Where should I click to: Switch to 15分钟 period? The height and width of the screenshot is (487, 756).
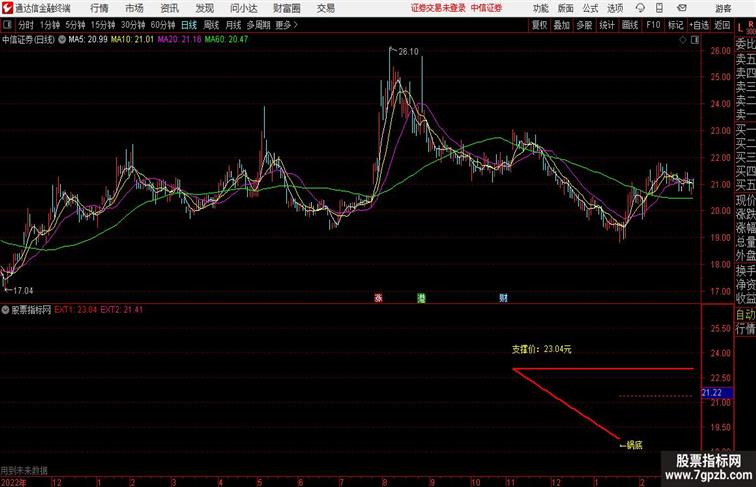(103, 25)
